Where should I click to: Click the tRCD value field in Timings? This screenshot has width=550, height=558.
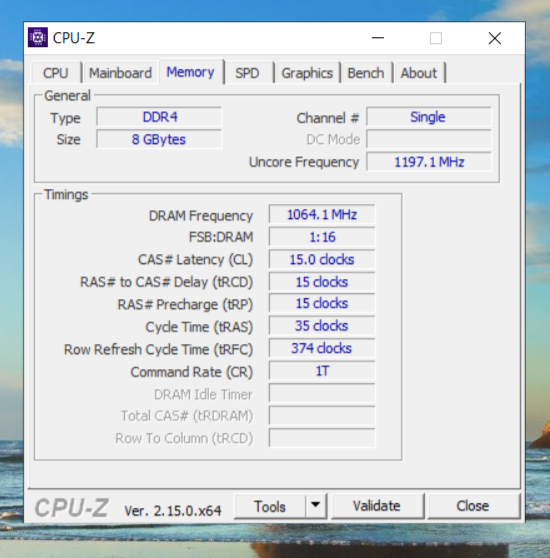[322, 282]
